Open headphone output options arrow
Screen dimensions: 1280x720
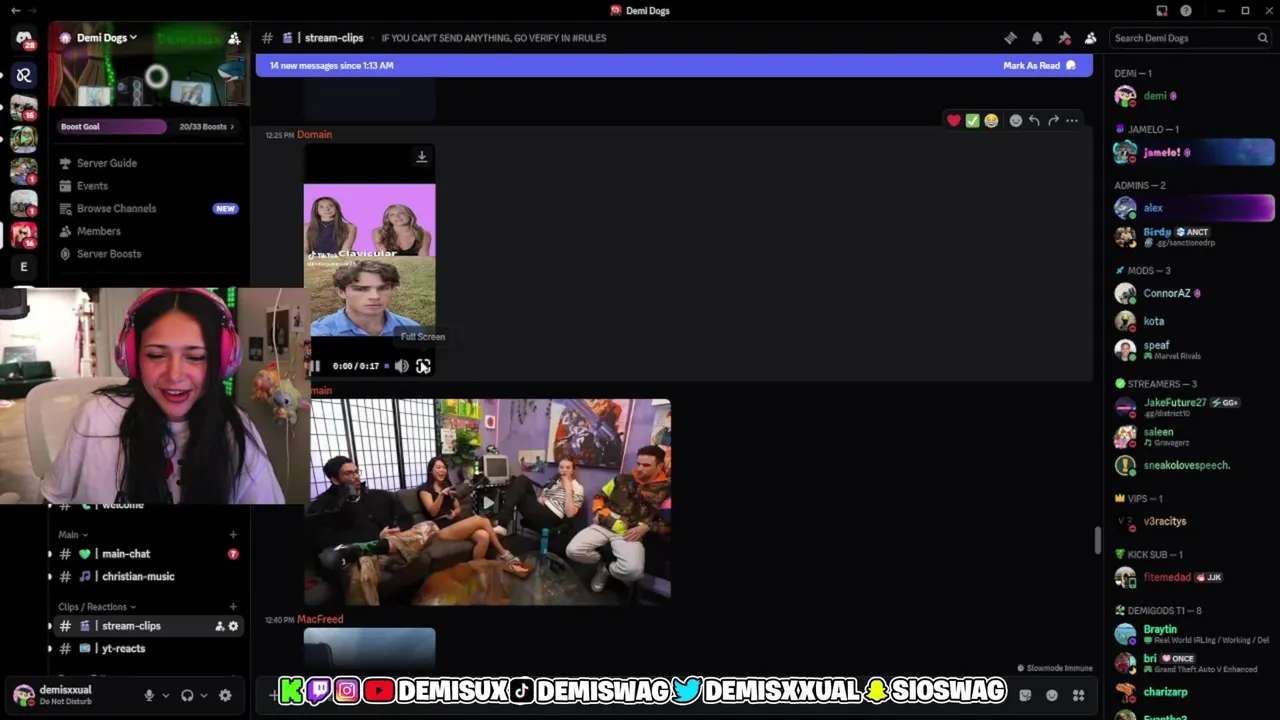tap(204, 695)
